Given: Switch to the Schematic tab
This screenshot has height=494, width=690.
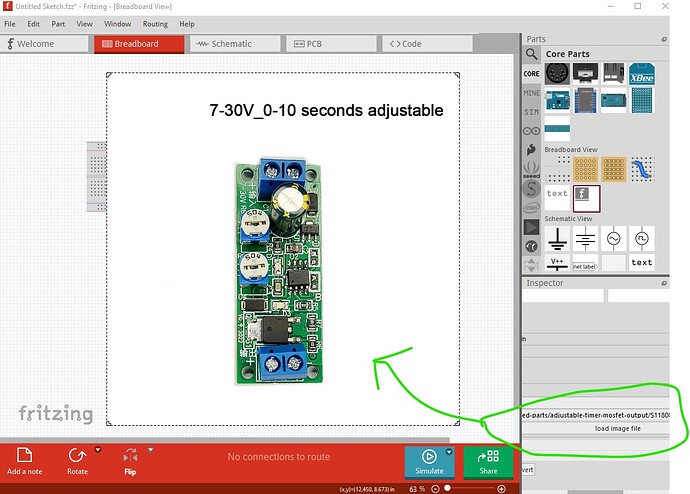Looking at the screenshot, I should [x=235, y=44].
